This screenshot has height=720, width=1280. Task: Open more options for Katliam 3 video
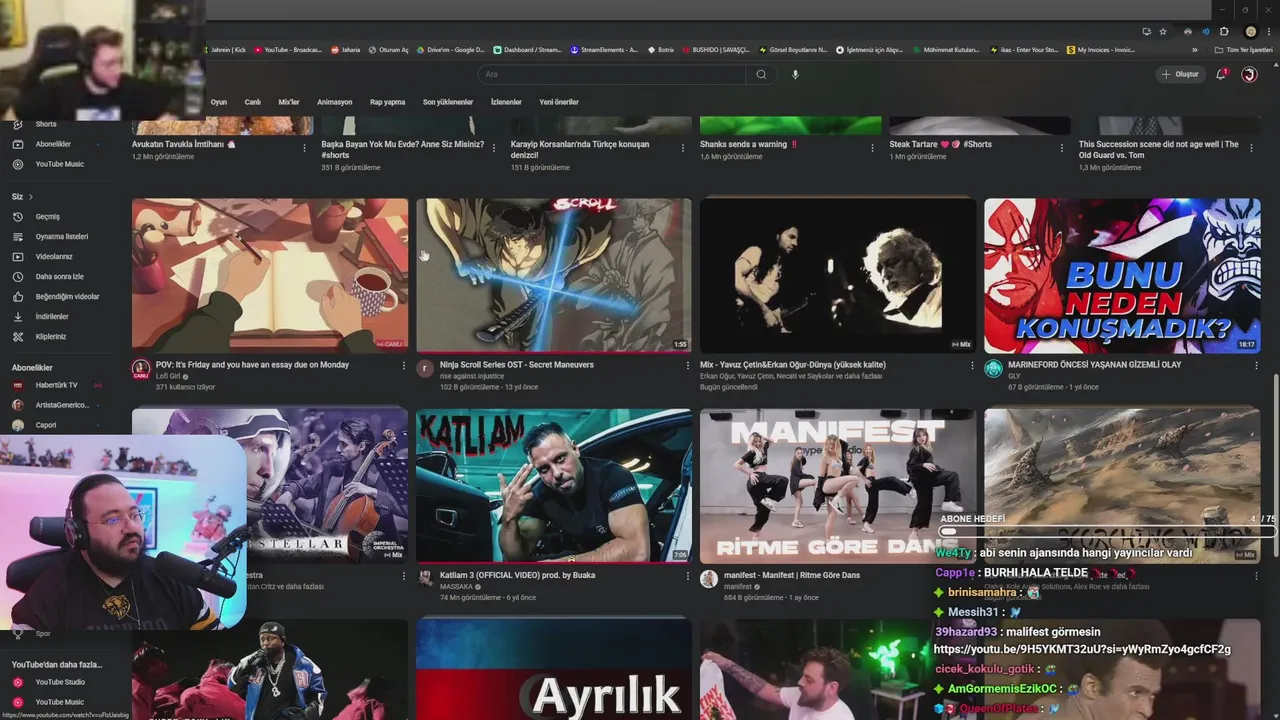[x=688, y=576]
